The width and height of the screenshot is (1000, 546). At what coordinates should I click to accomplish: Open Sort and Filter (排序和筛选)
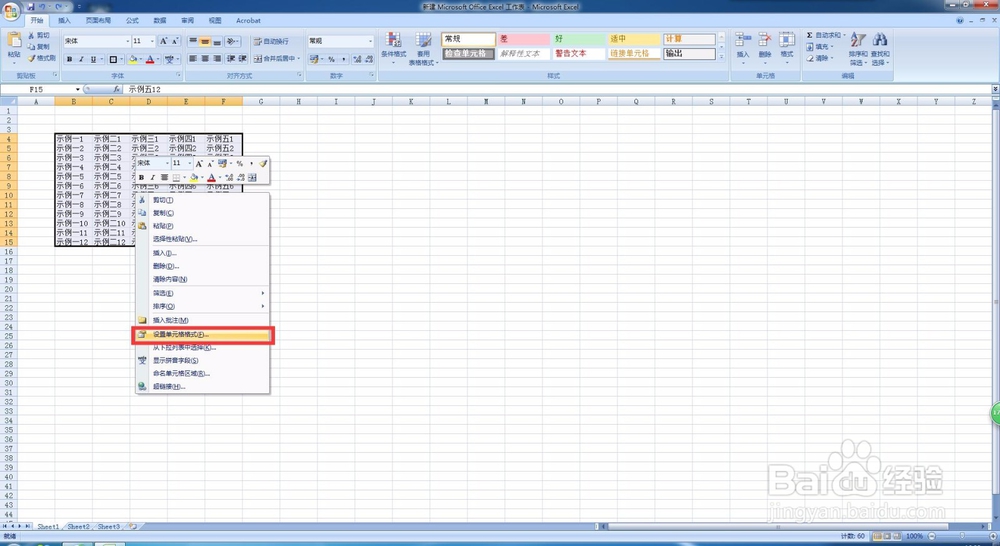pos(858,48)
